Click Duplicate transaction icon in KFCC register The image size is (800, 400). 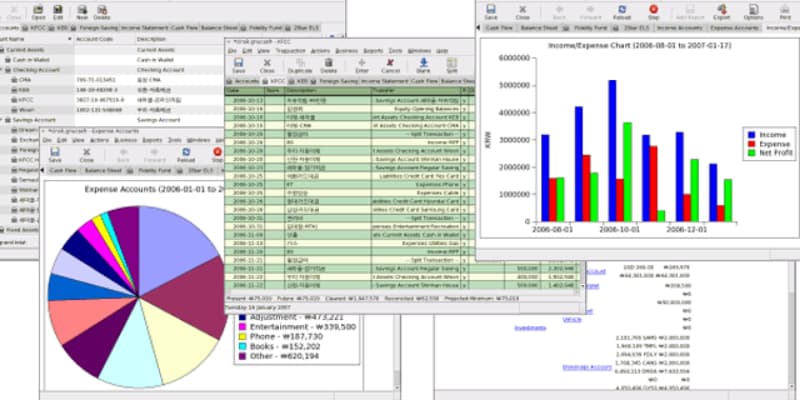300,65
